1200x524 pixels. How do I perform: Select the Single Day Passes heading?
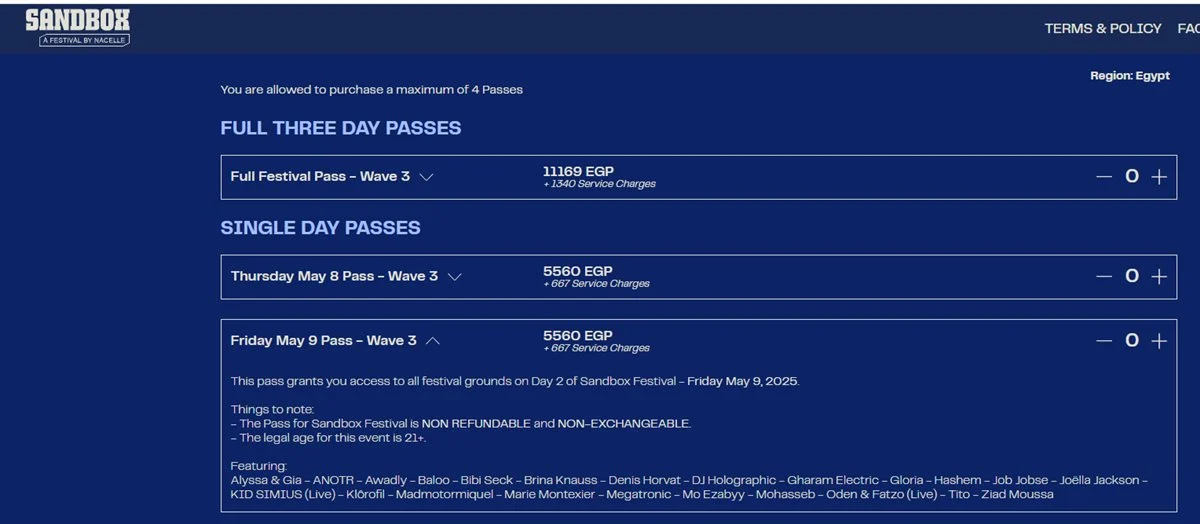320,228
